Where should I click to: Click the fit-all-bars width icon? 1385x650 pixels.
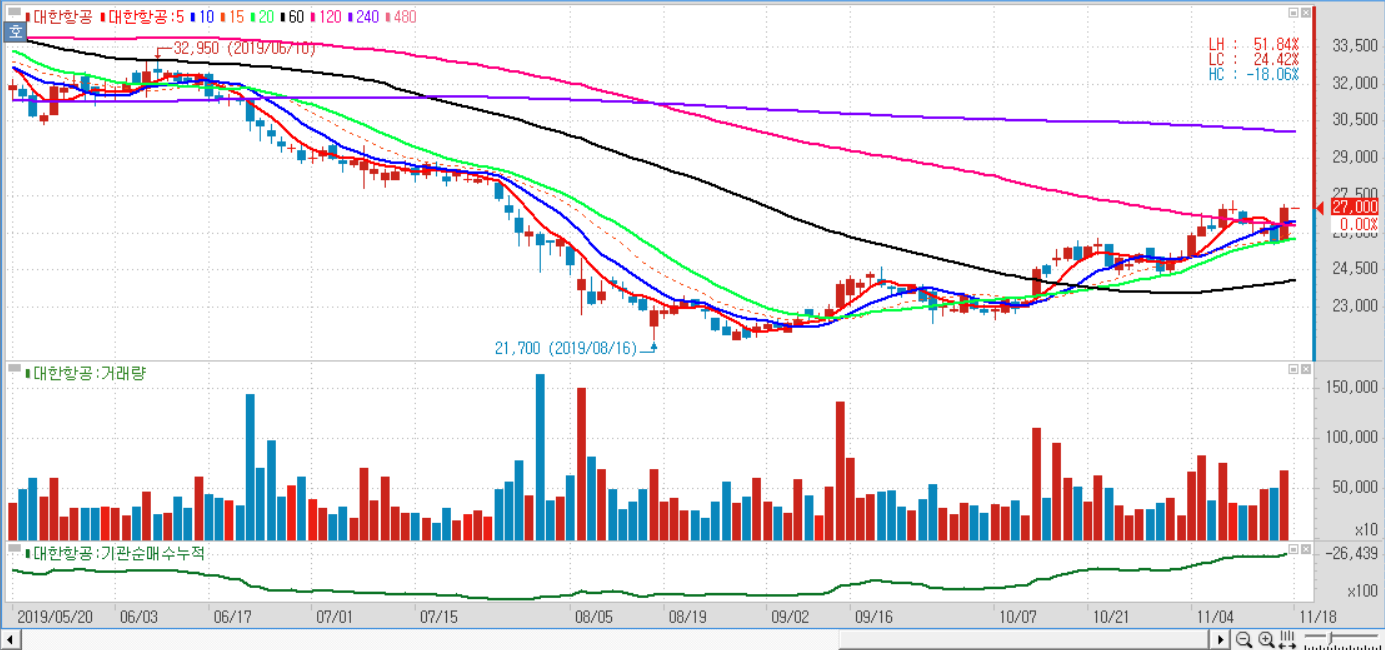[x=1287, y=639]
